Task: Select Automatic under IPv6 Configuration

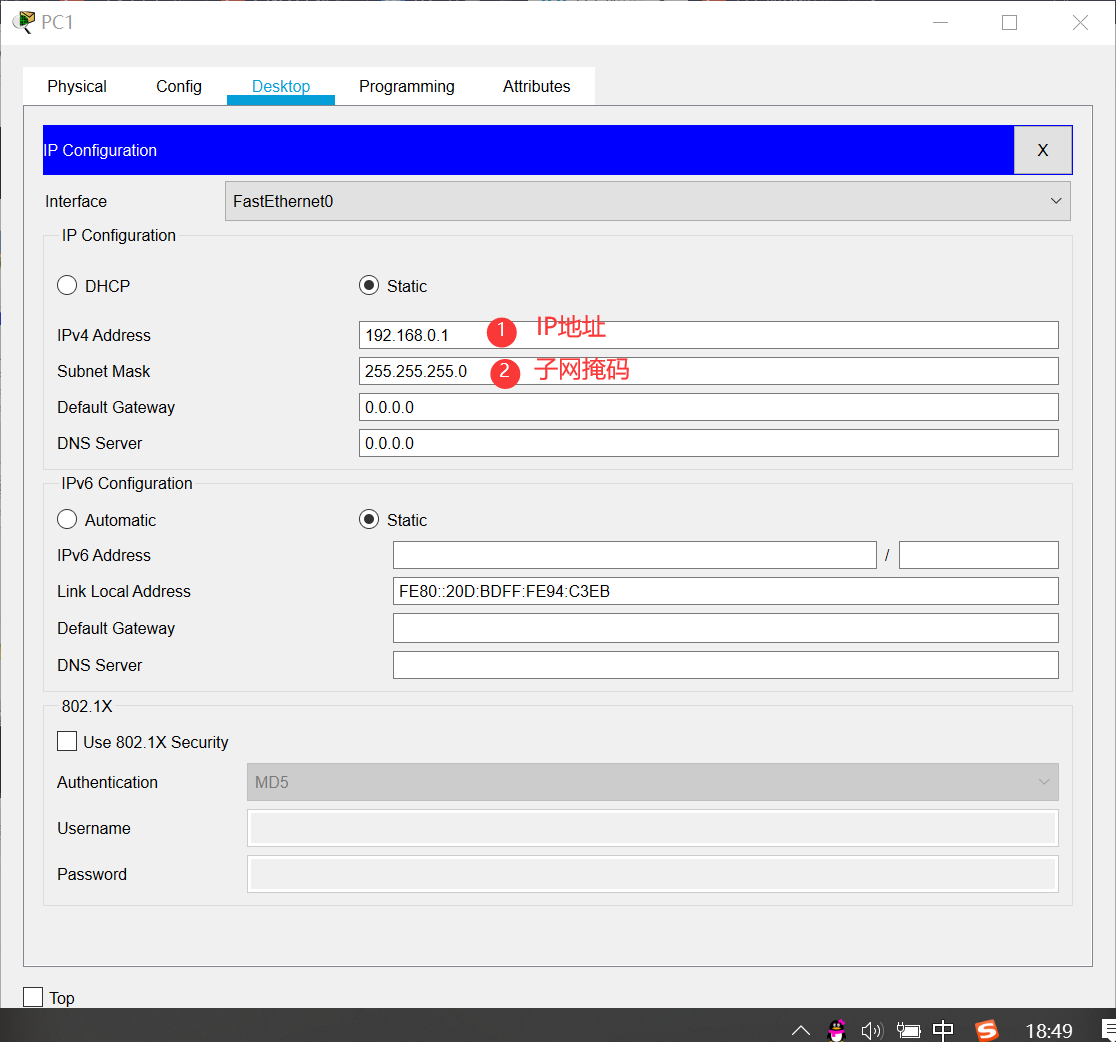Action: click(66, 519)
